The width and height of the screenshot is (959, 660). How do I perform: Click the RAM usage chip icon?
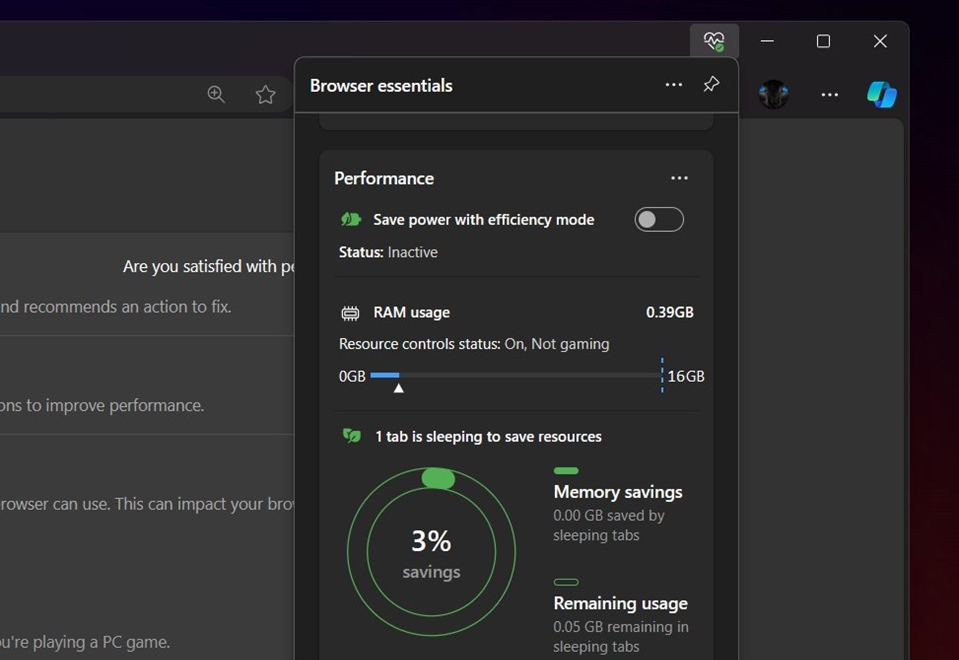pos(350,313)
